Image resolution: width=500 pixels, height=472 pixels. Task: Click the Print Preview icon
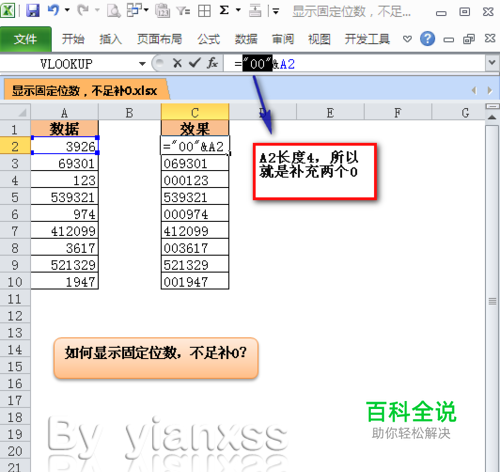[x=114, y=11]
